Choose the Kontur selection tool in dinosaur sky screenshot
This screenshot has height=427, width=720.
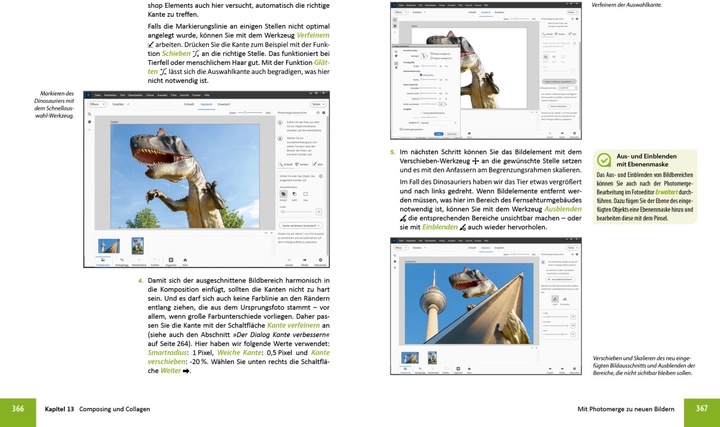pyautogui.click(x=302, y=164)
